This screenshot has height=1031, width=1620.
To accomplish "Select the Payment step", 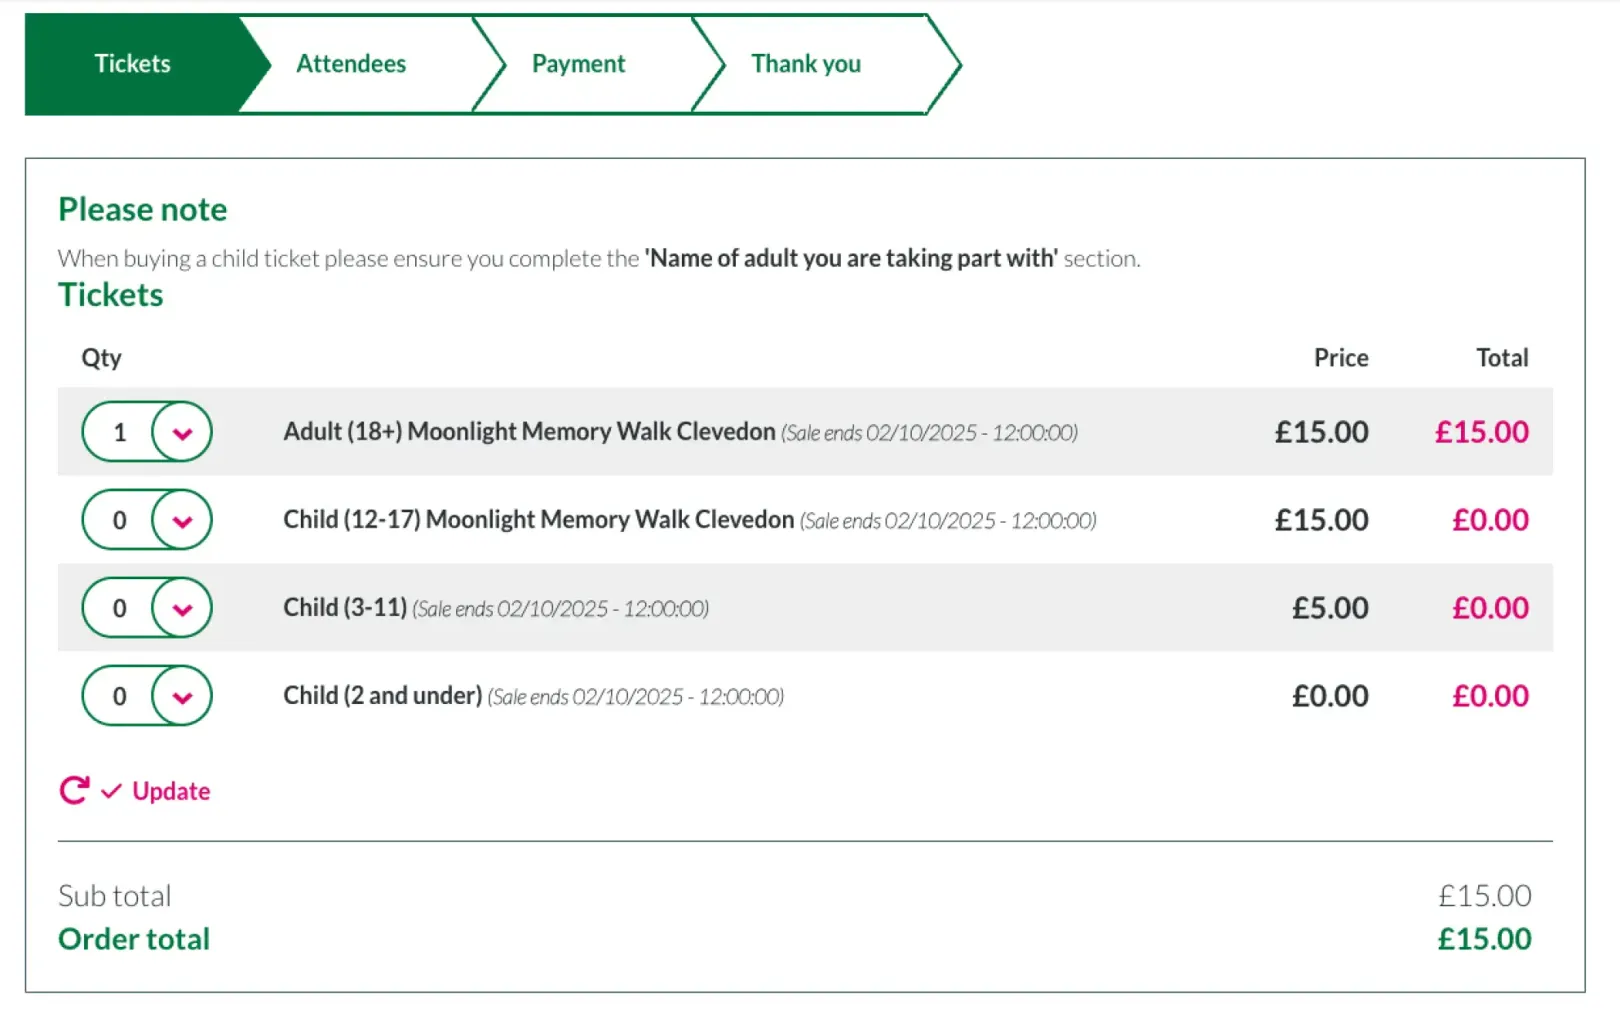I will click(578, 63).
